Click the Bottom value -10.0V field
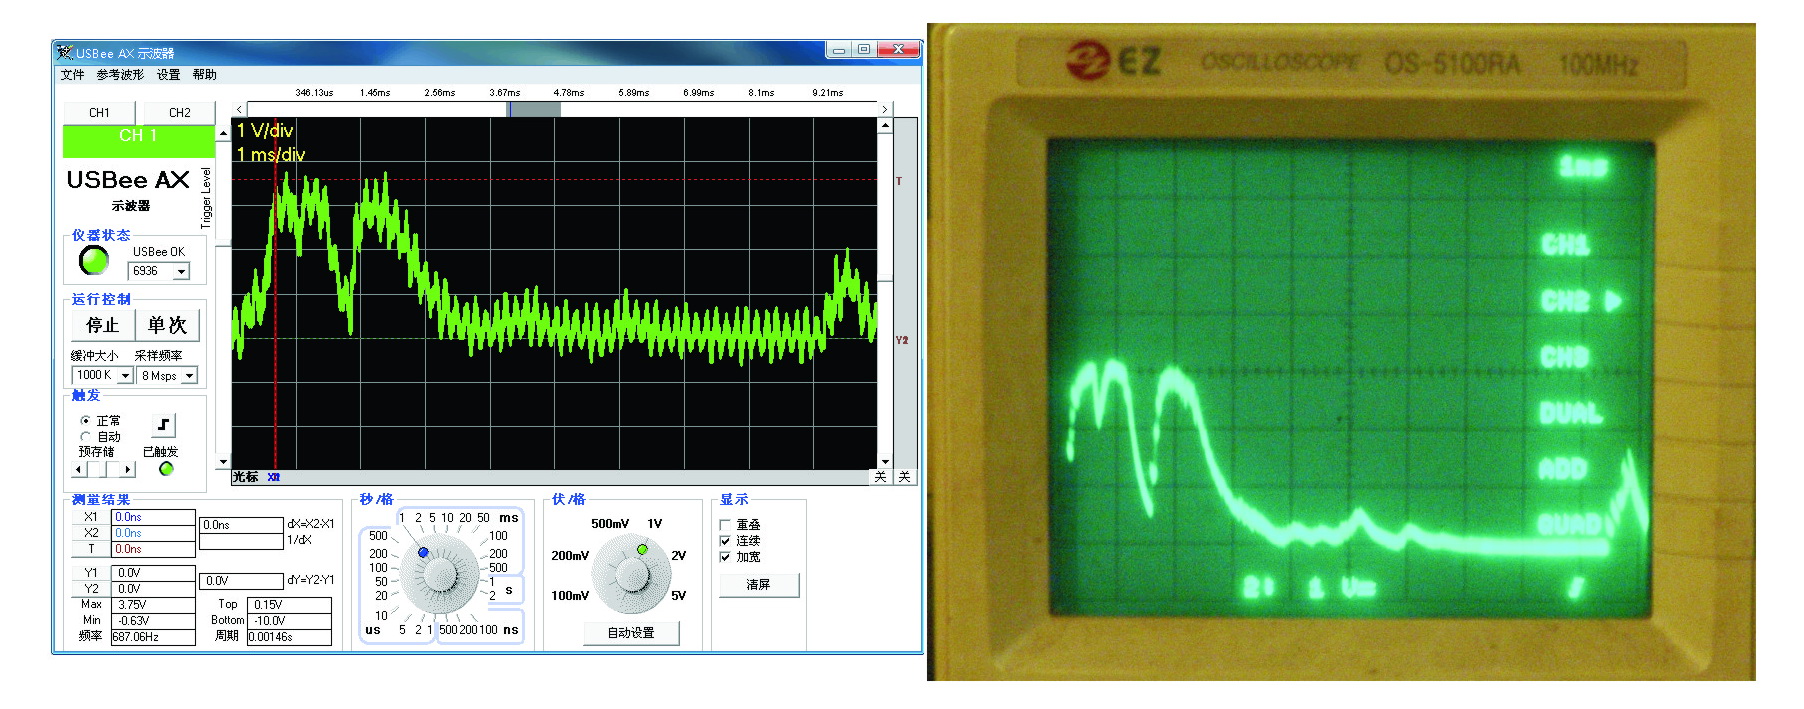The image size is (1804, 709). (289, 621)
